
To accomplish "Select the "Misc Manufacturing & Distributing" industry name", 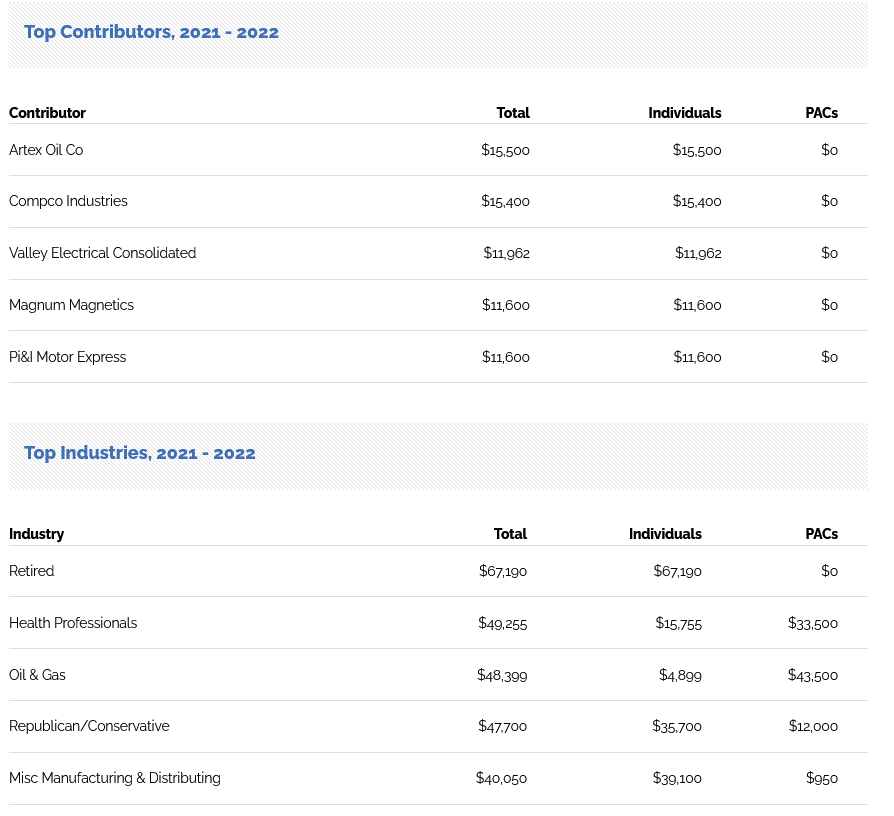I will click(115, 778).
